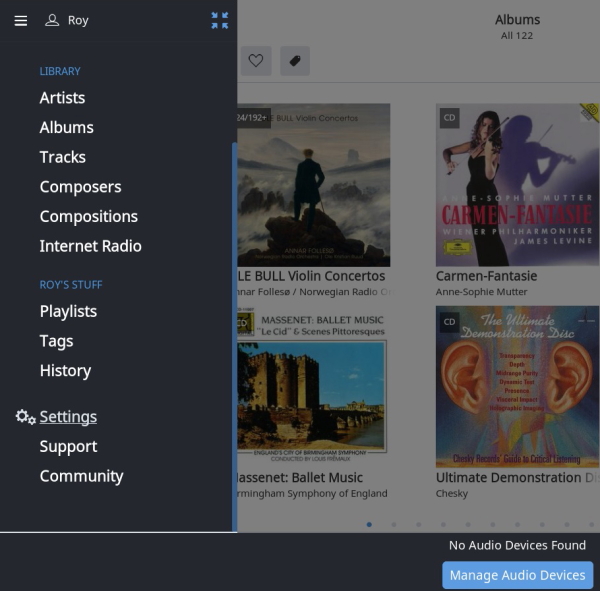The height and width of the screenshot is (591, 600).
Task: Jump to the third page indicator dot
Action: tap(419, 524)
